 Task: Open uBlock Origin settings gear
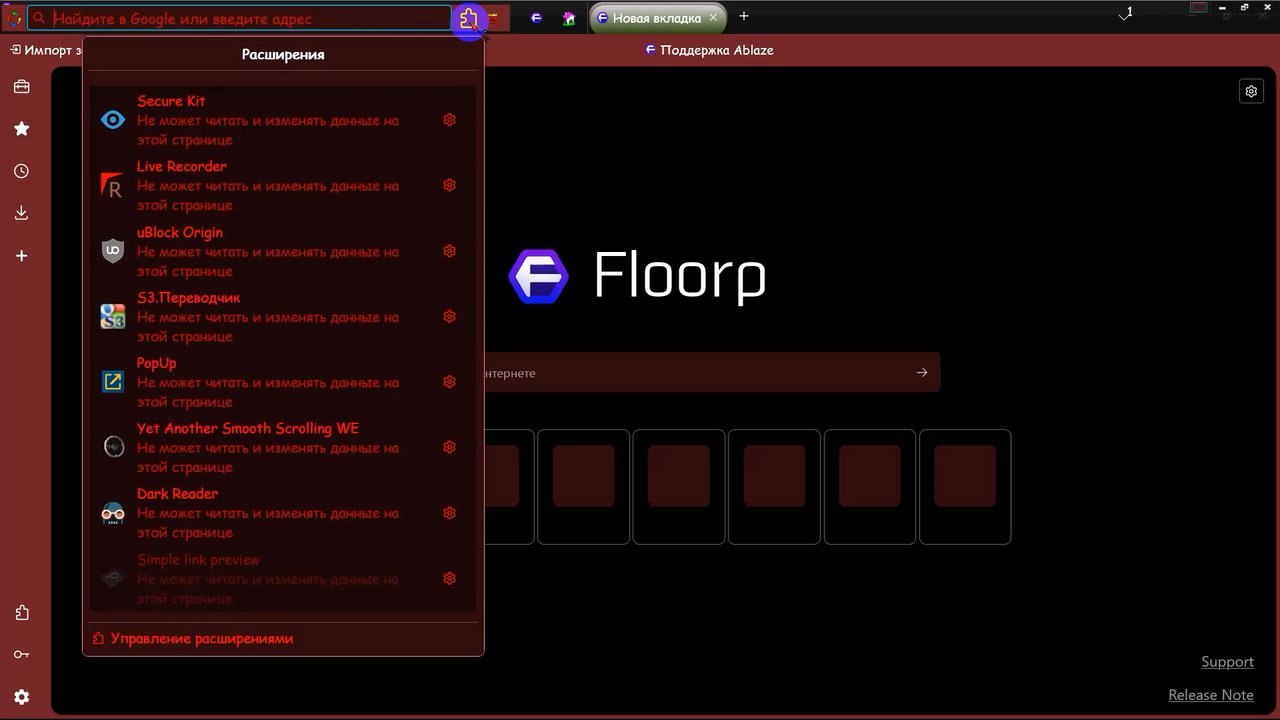point(450,251)
